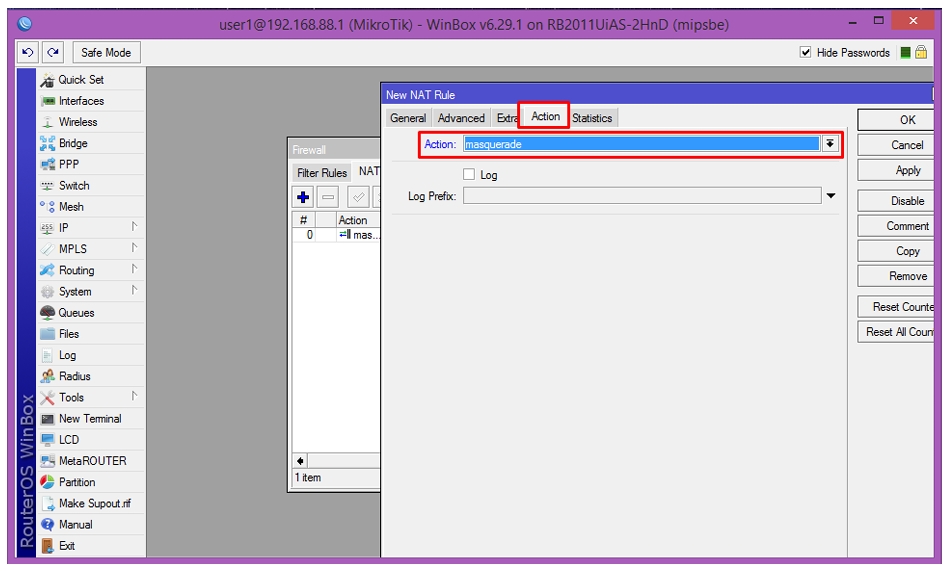
Task: Launch New Terminal from sidebar
Action: (90, 419)
